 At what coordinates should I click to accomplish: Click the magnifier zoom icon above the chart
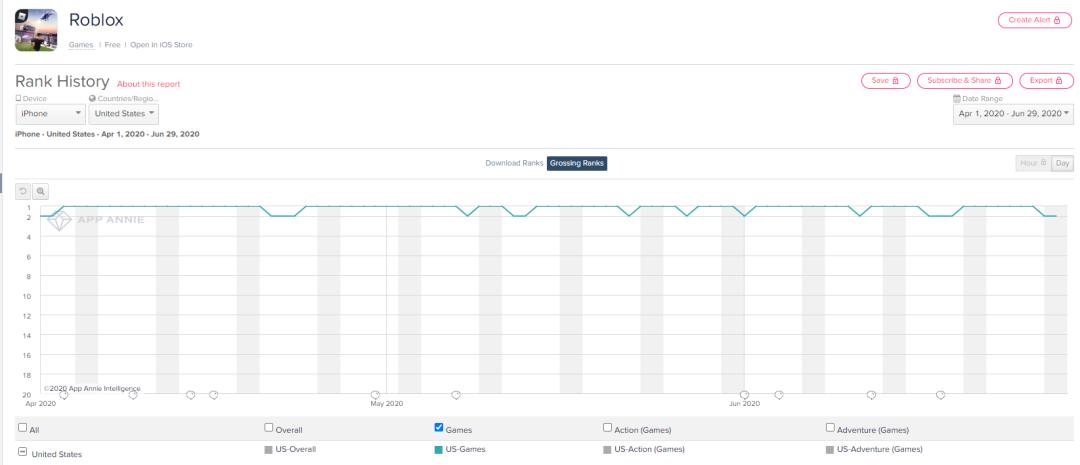point(41,189)
